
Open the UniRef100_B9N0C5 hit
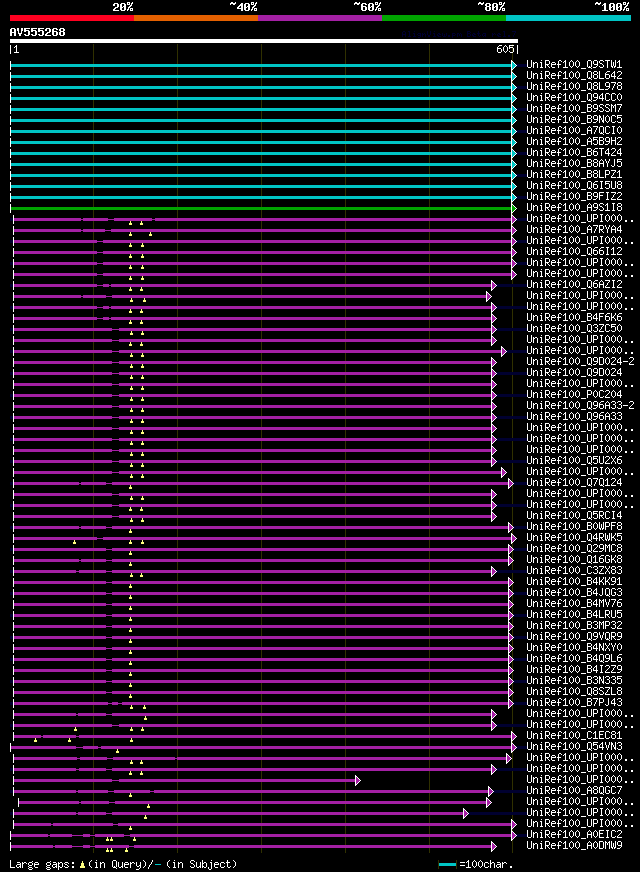pos(574,120)
